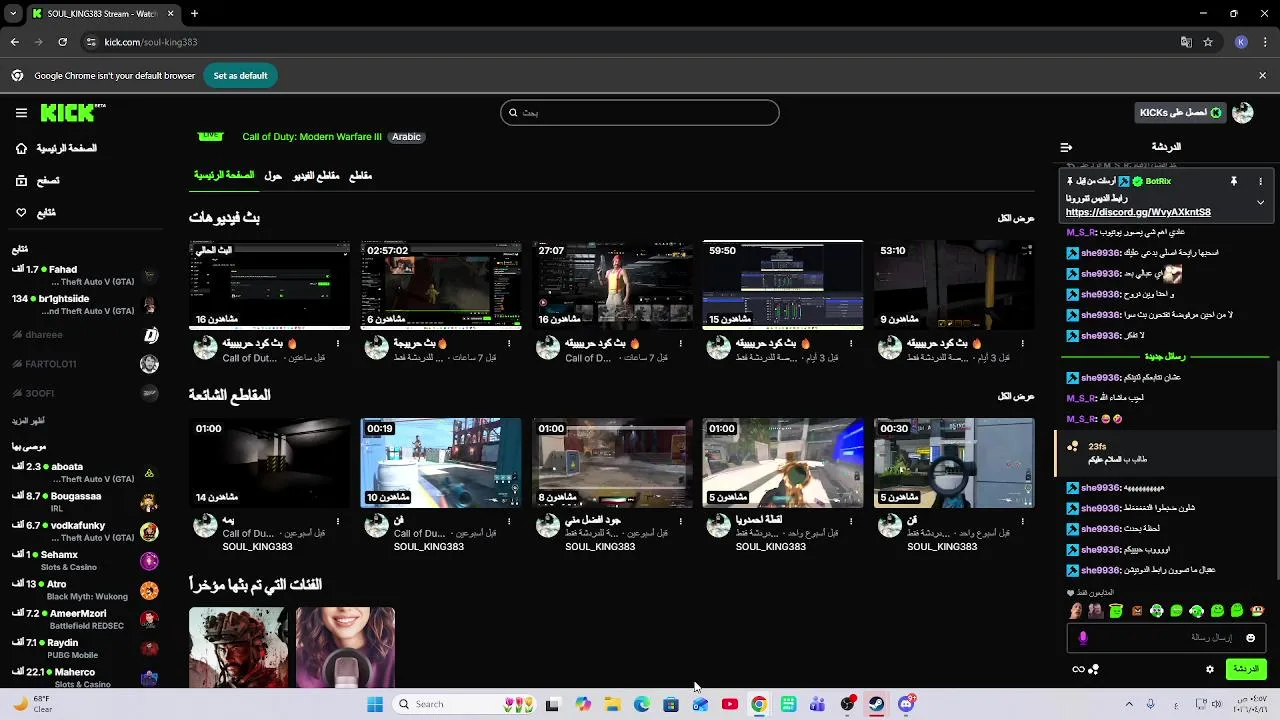Image resolution: width=1280 pixels, height=720 pixels.
Task: Collapse chat using the panel arrow icon
Action: [x=1066, y=147]
